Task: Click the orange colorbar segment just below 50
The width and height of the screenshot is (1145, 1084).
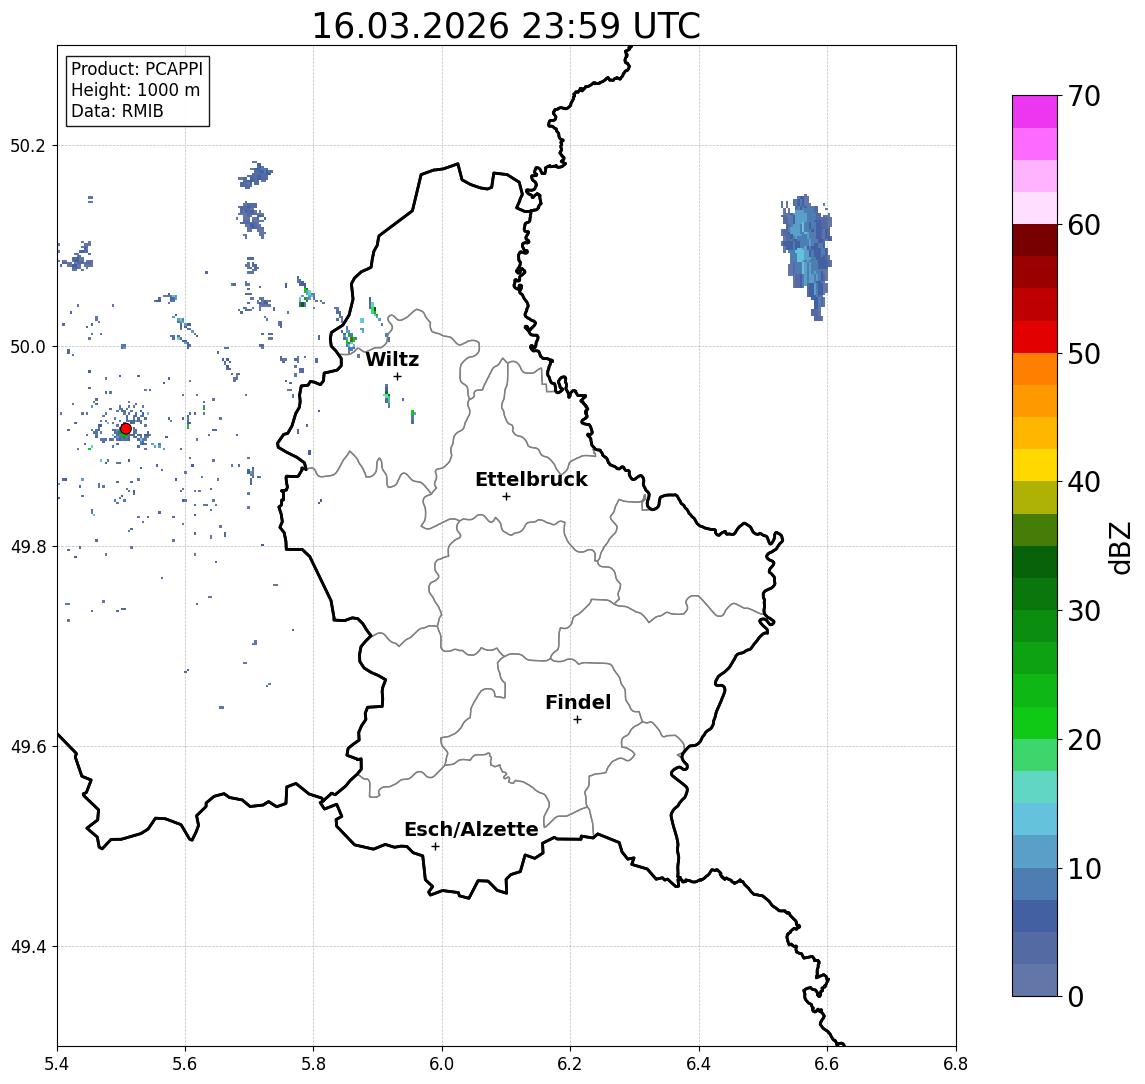Action: tap(1035, 369)
